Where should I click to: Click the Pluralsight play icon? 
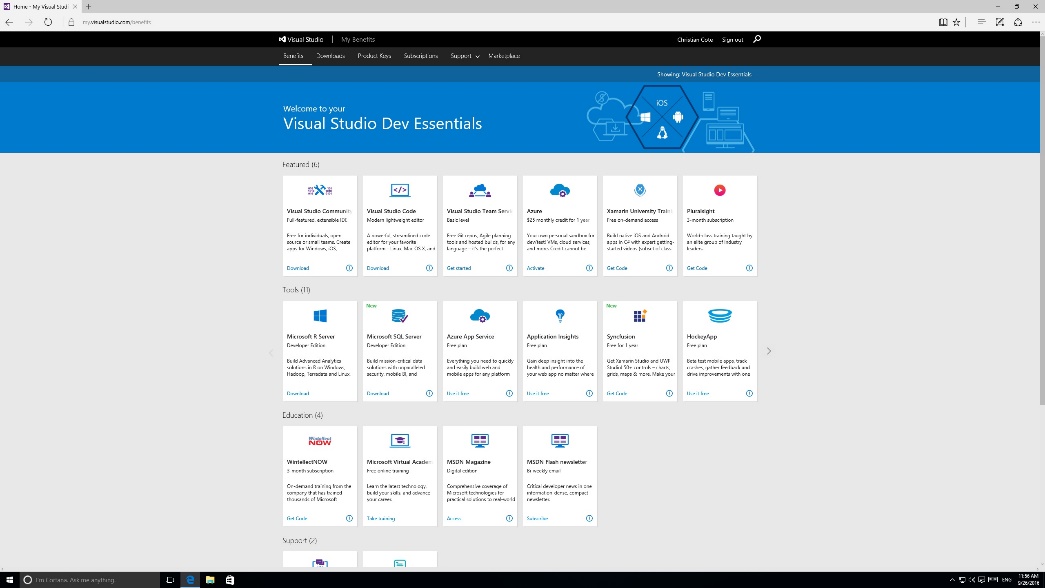(x=720, y=191)
